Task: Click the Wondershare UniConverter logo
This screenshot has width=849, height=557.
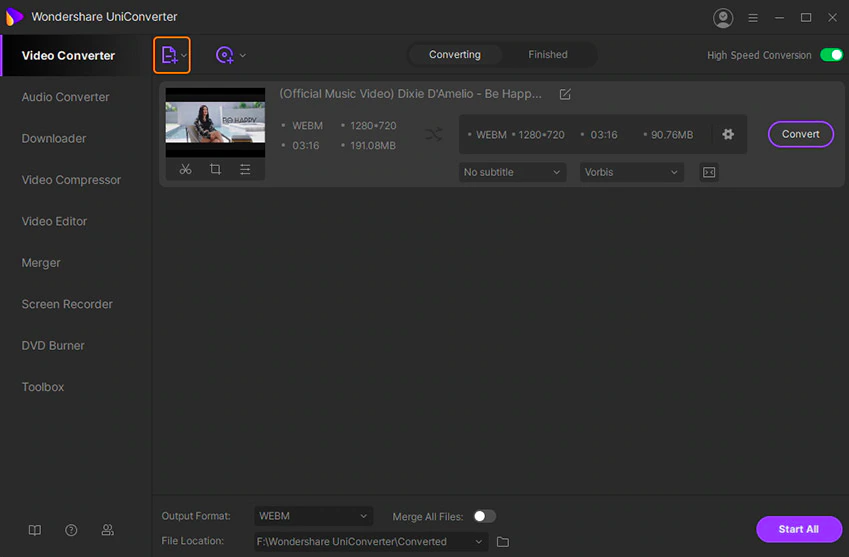Action: (x=14, y=17)
